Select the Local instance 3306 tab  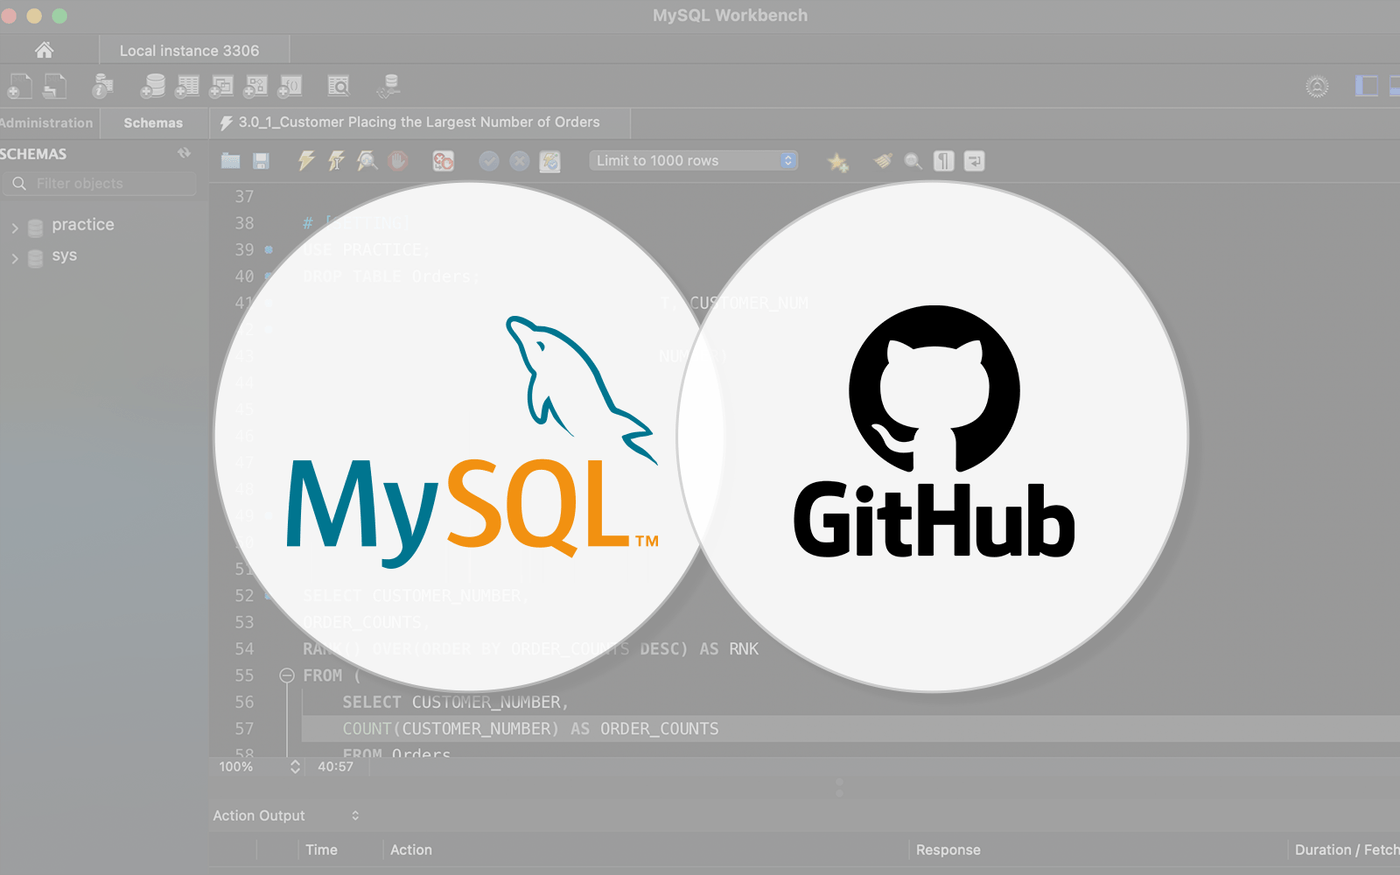click(194, 50)
